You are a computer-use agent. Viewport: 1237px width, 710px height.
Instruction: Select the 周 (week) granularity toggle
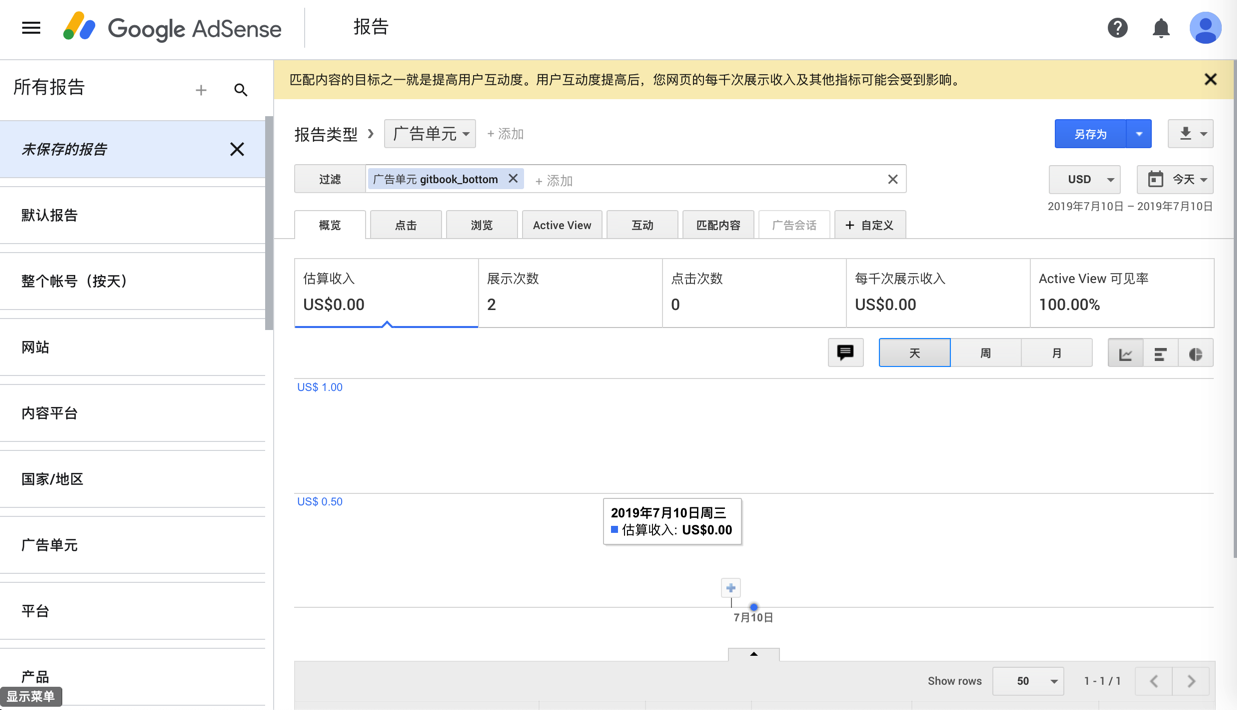pos(985,353)
